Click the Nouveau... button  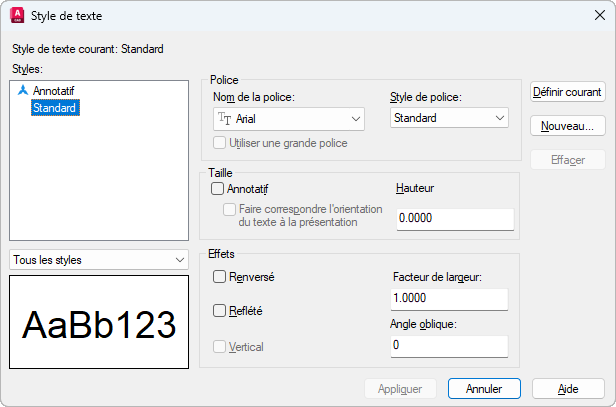coord(567,126)
